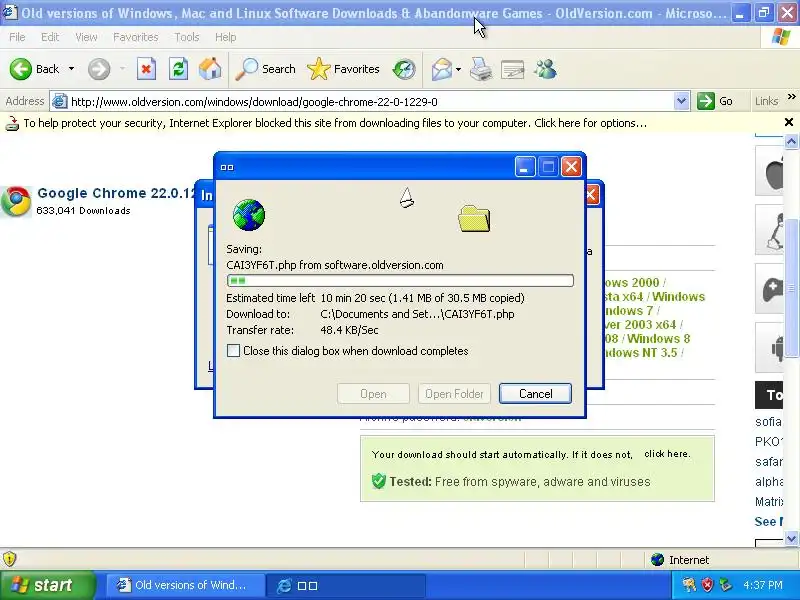Open the Help menu
Viewport: 800px width, 600px height.
(225, 37)
